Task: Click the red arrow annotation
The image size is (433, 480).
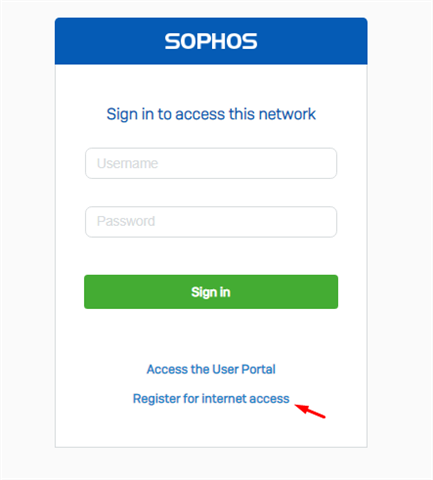Action: tap(310, 411)
